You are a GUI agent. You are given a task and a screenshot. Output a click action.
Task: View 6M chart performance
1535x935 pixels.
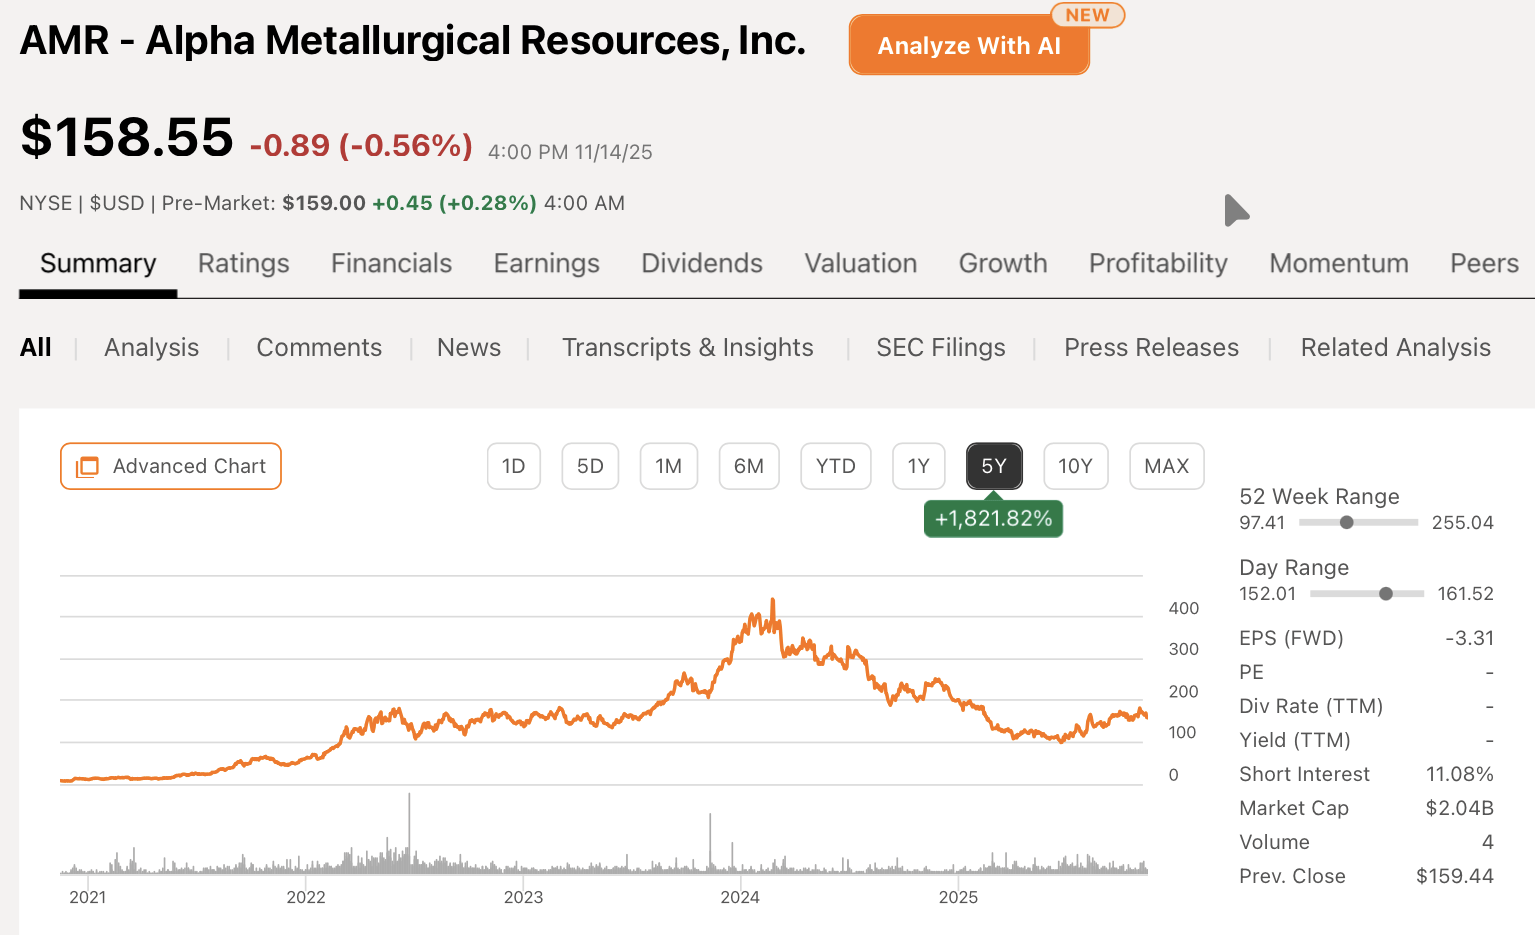pyautogui.click(x=748, y=466)
